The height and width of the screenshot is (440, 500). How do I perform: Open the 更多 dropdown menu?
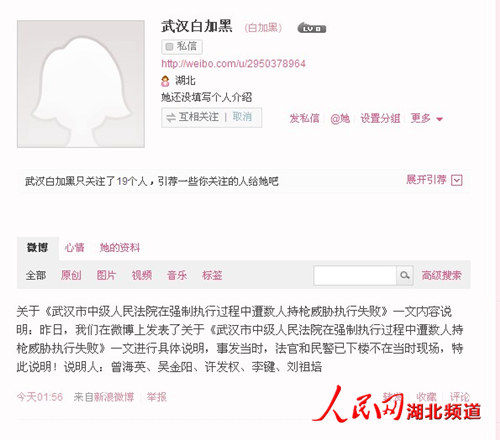click(427, 118)
